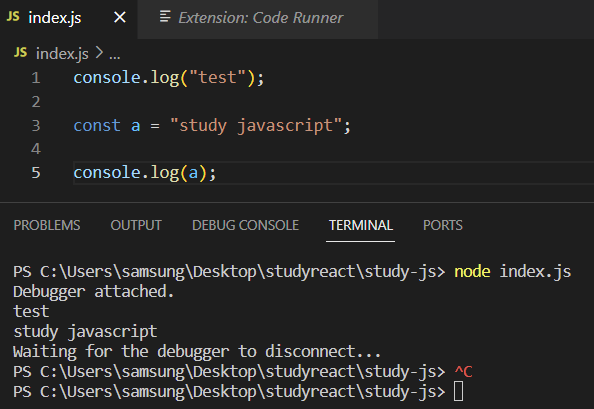Click the red ^C in terminal

coord(463,372)
